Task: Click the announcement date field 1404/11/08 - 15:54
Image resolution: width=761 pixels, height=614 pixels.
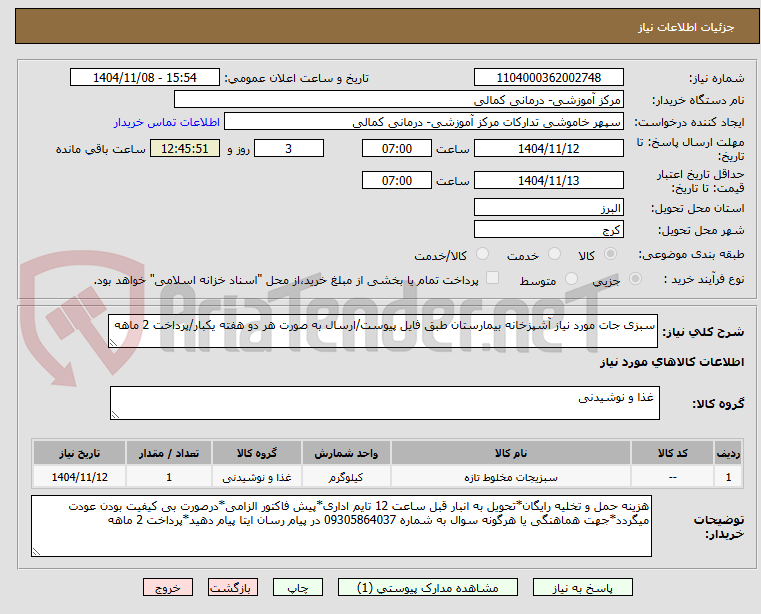Action: pyautogui.click(x=145, y=78)
